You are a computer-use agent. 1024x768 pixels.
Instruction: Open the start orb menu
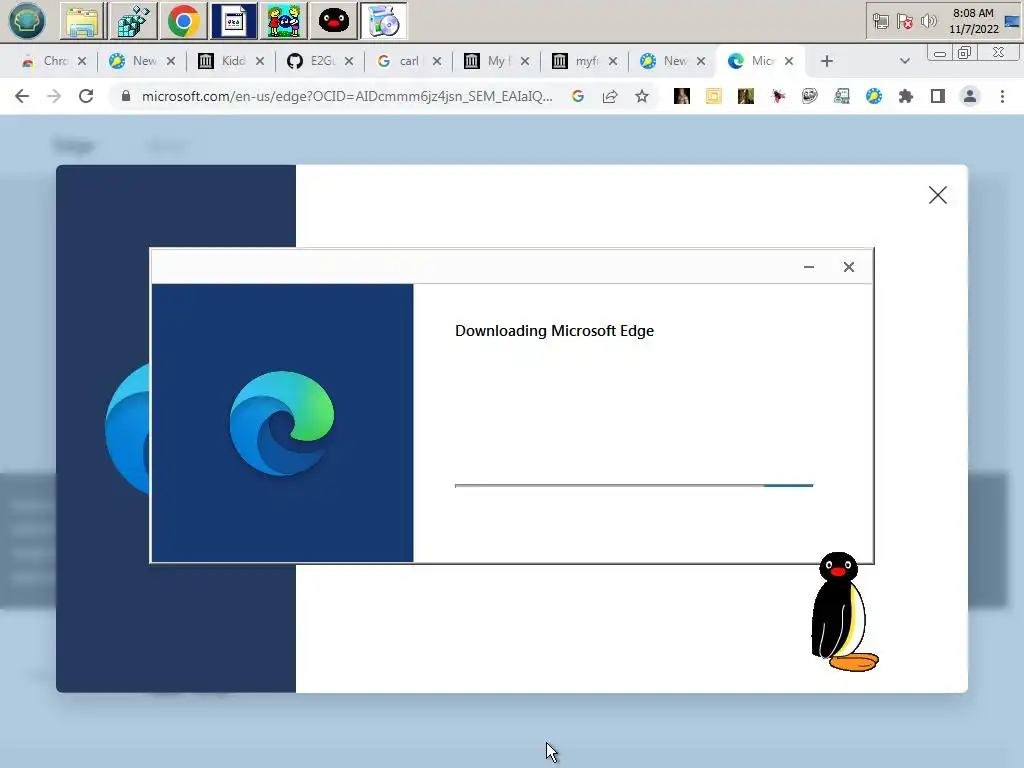click(26, 21)
